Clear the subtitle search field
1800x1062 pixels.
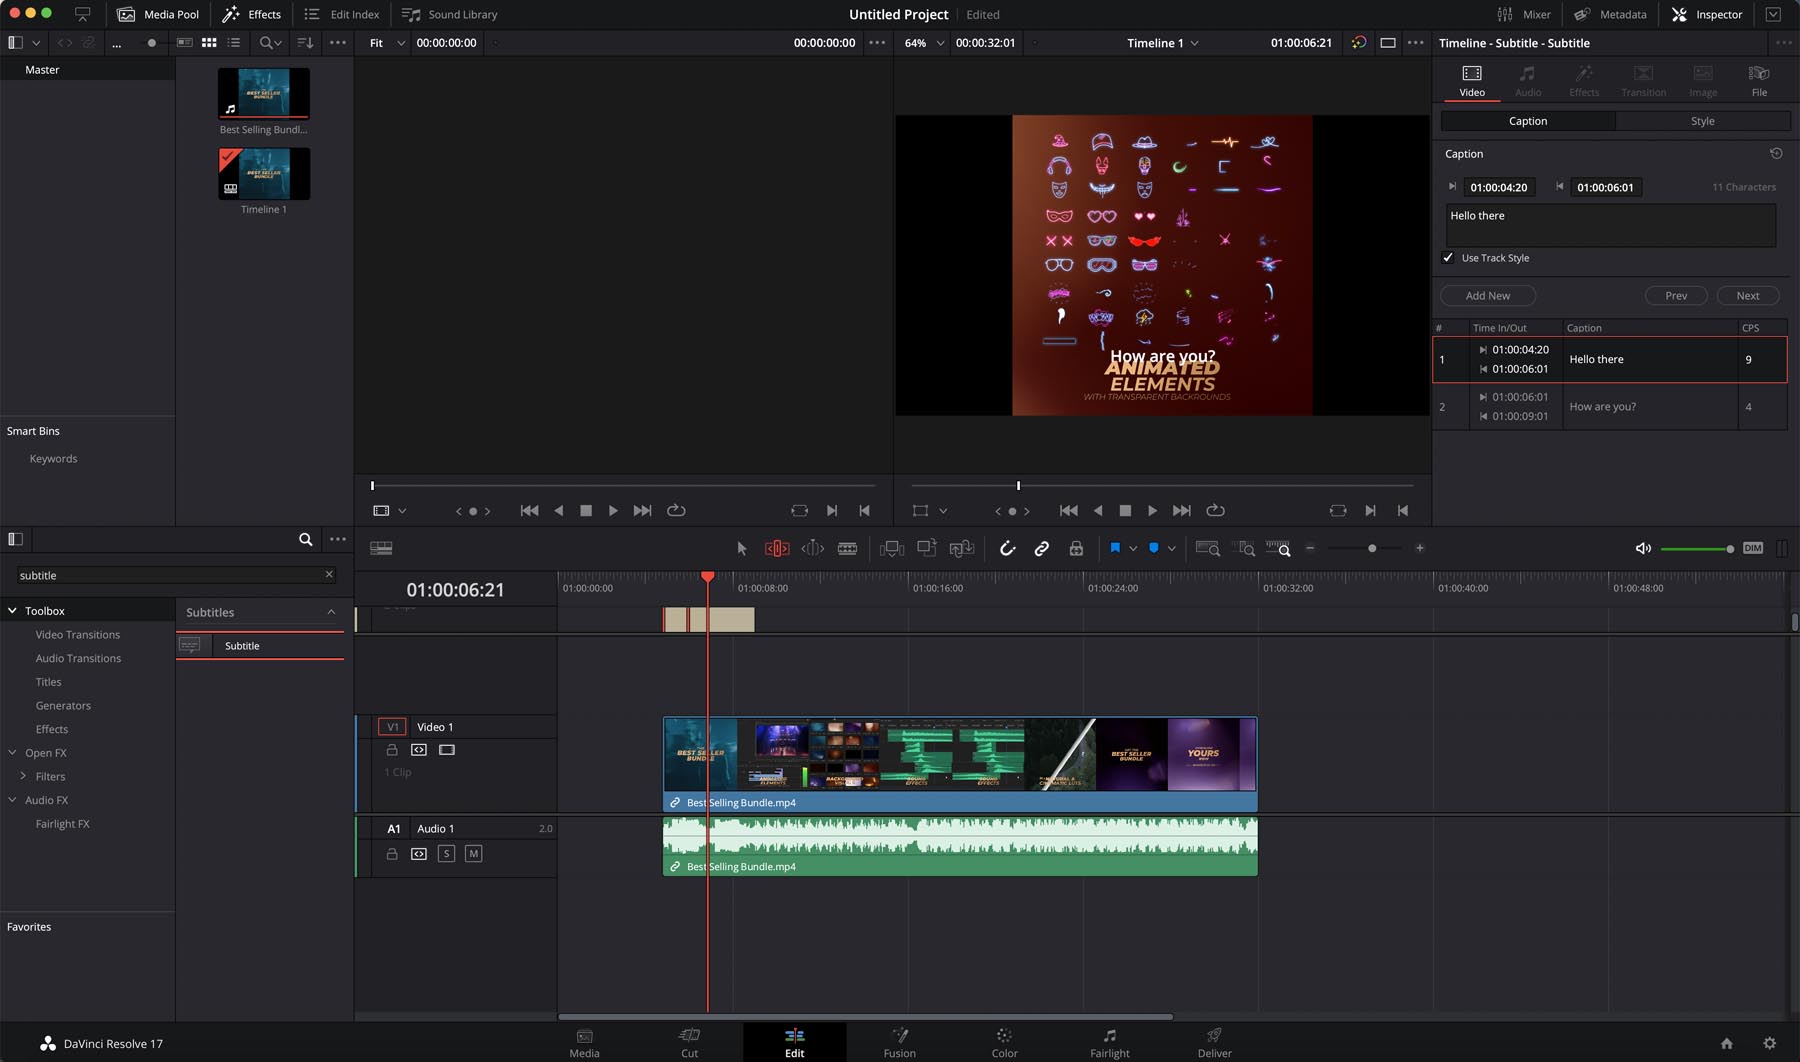328,574
